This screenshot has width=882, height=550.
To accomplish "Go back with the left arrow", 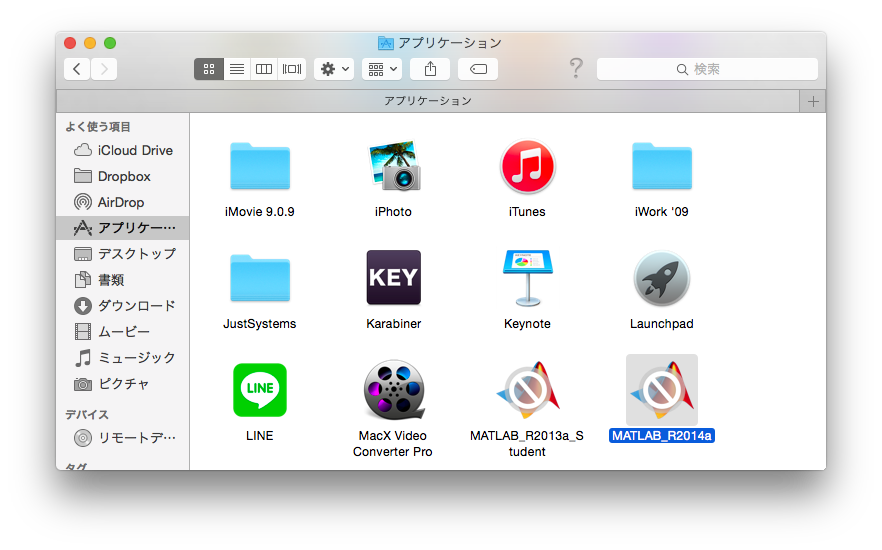I will (x=77, y=69).
